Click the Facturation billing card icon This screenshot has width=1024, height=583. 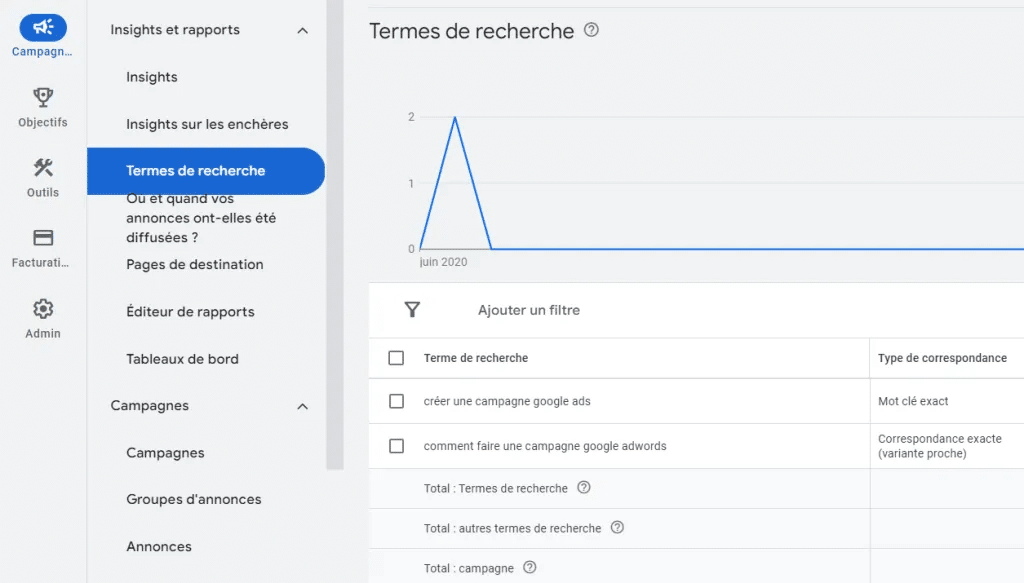tap(41, 238)
